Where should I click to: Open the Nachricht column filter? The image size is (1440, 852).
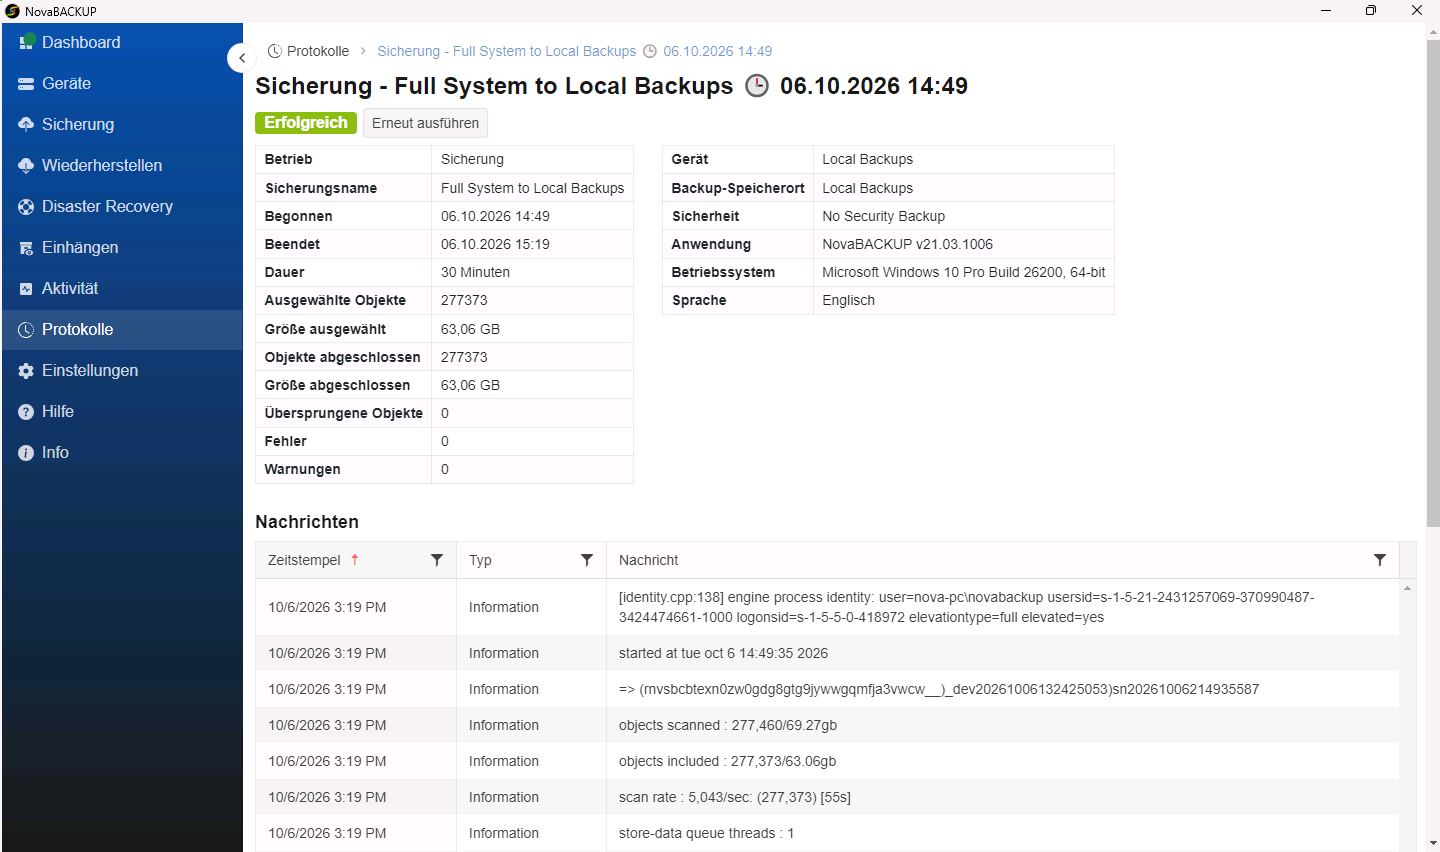coord(1380,560)
